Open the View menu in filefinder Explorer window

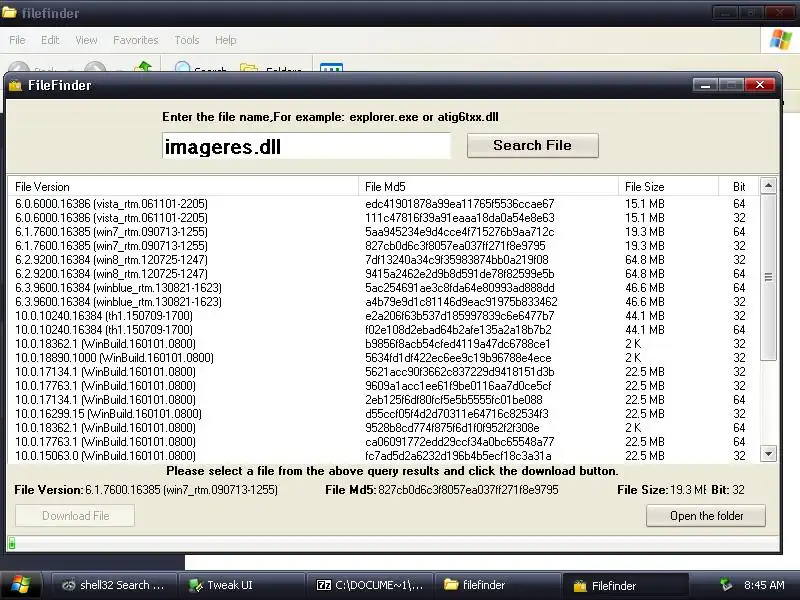[x=86, y=40]
